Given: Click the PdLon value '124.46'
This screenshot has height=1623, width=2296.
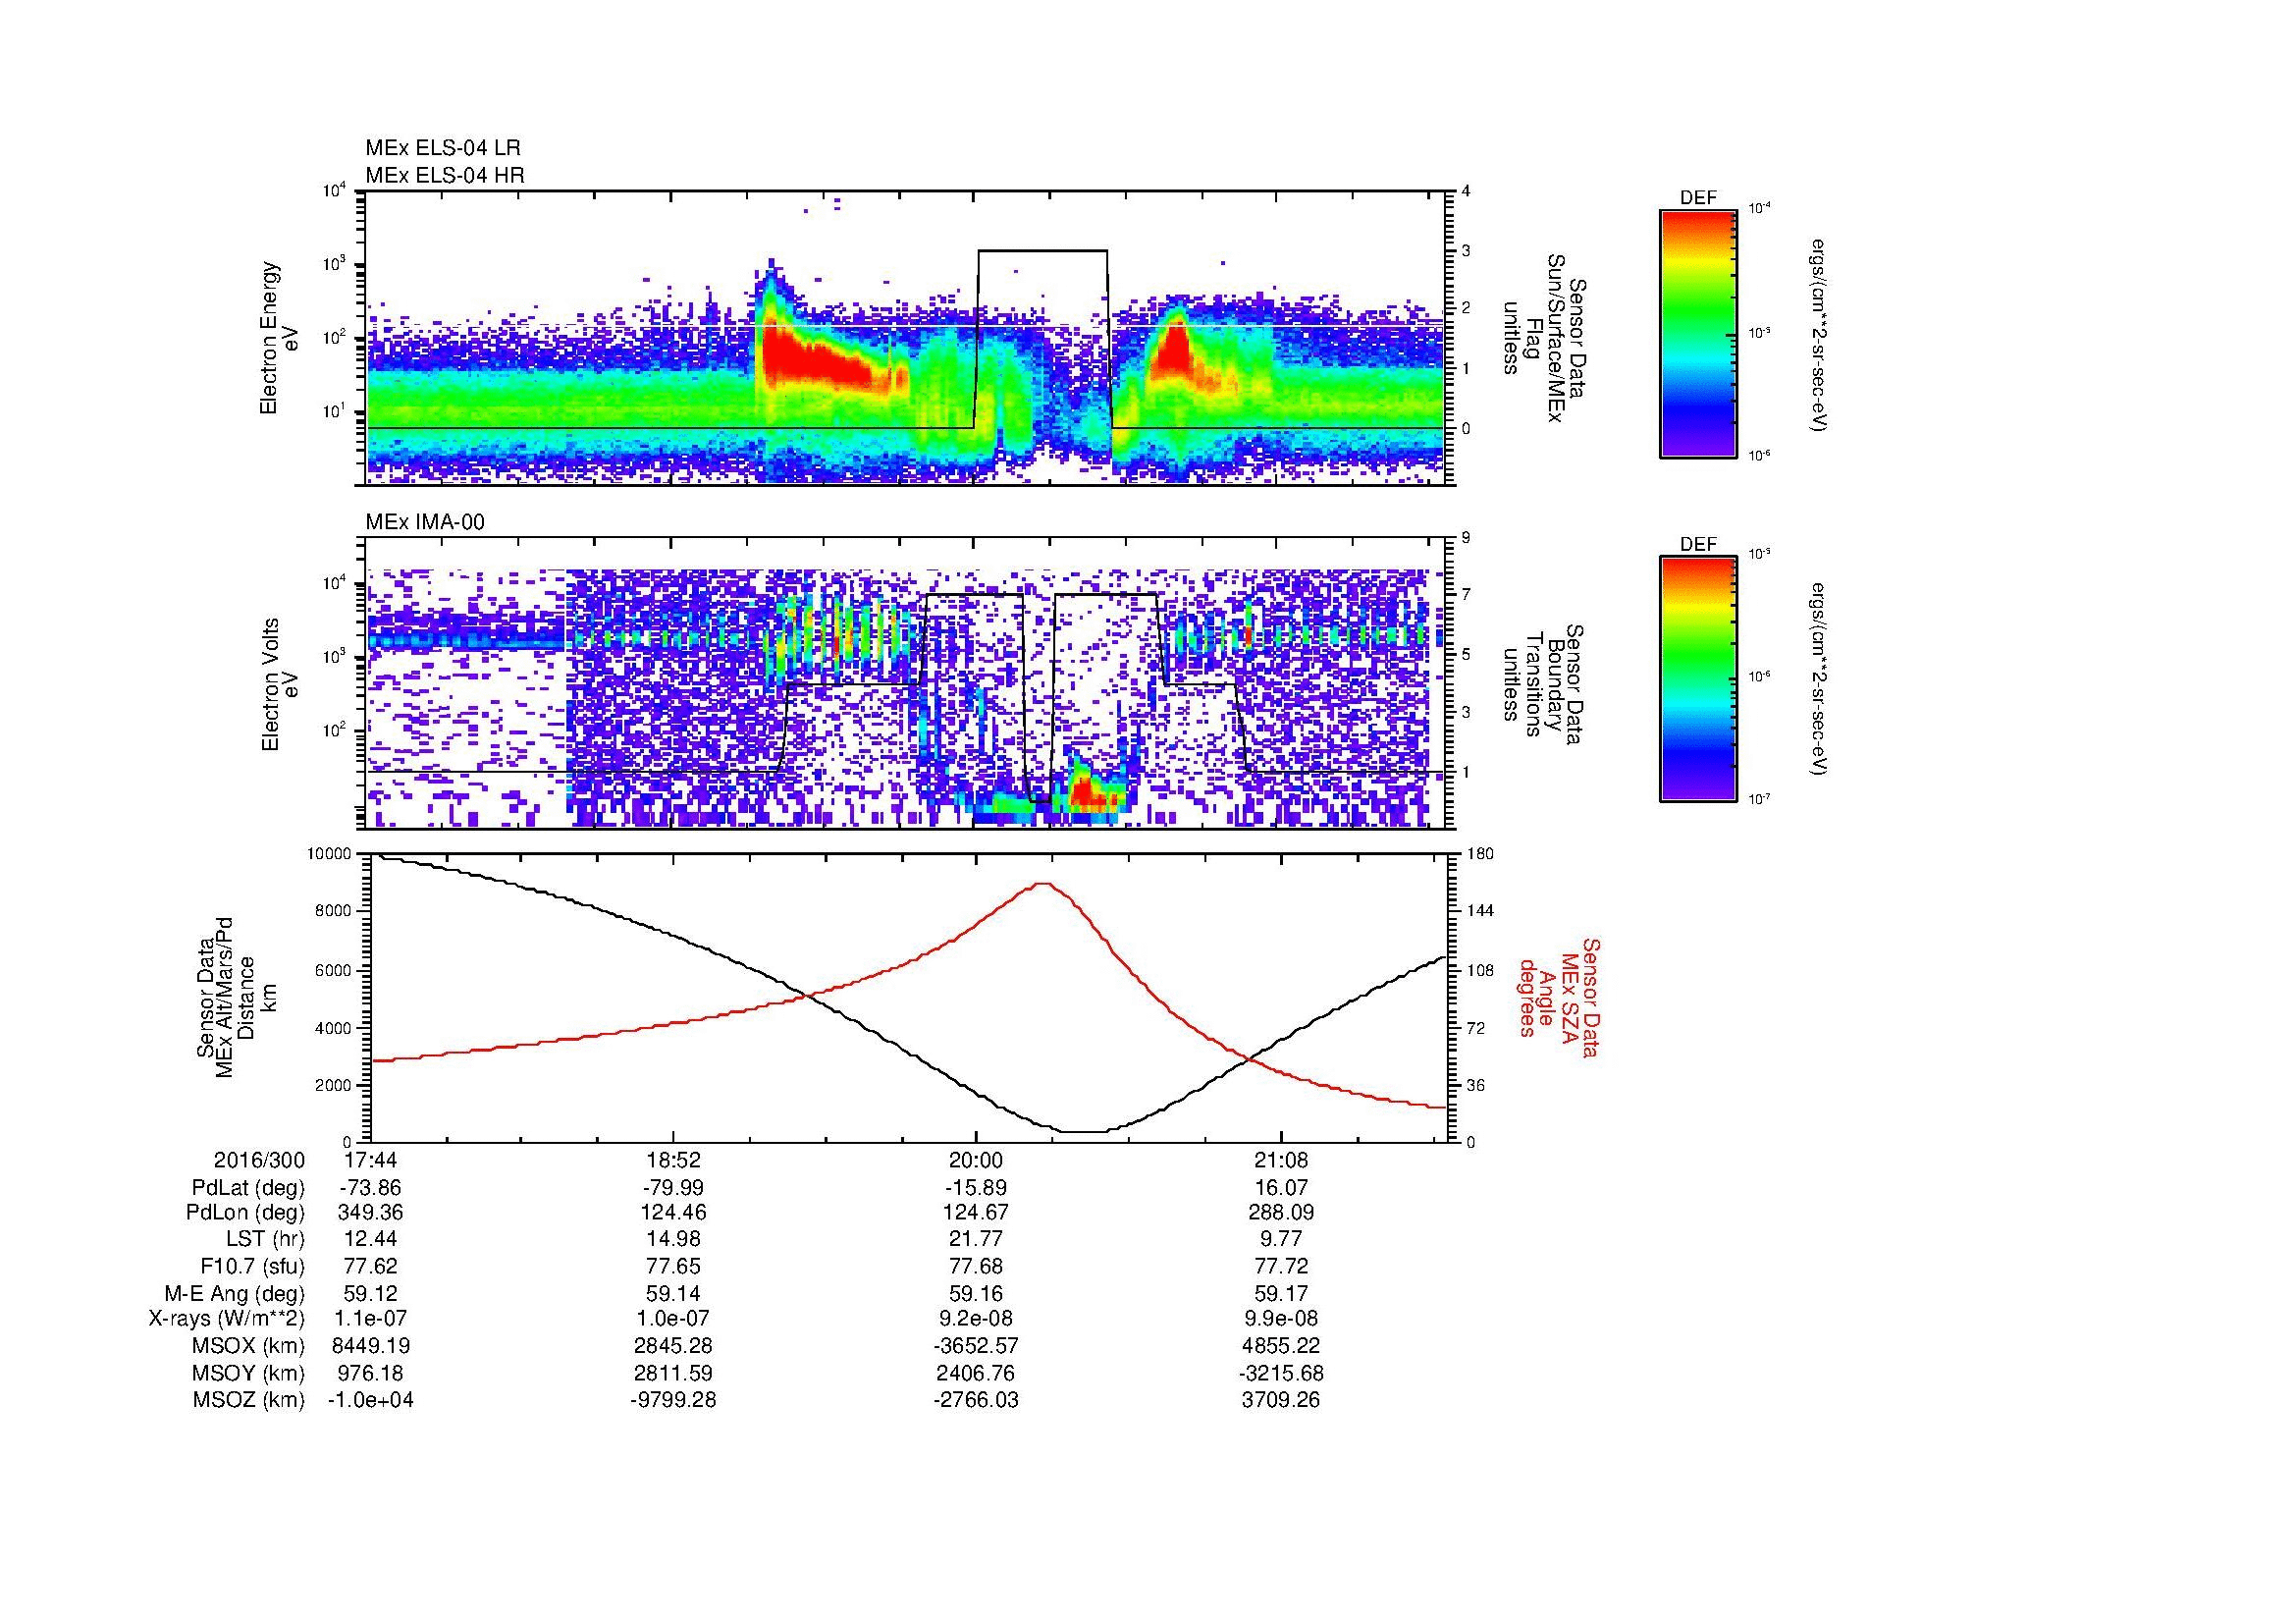Looking at the screenshot, I should 673,1213.
